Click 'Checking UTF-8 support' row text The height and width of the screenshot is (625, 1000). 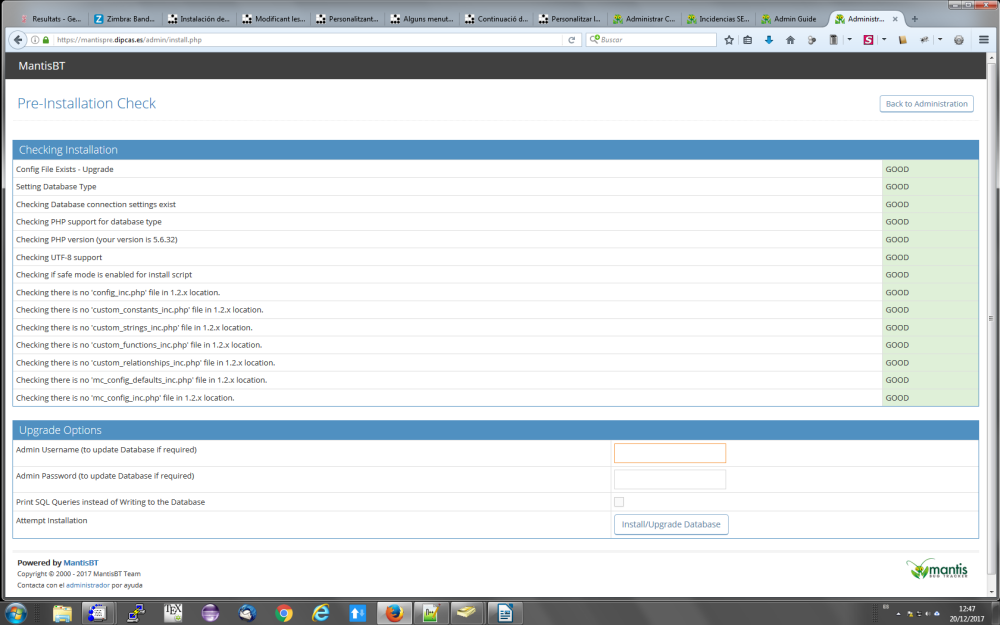pyautogui.click(x=59, y=257)
